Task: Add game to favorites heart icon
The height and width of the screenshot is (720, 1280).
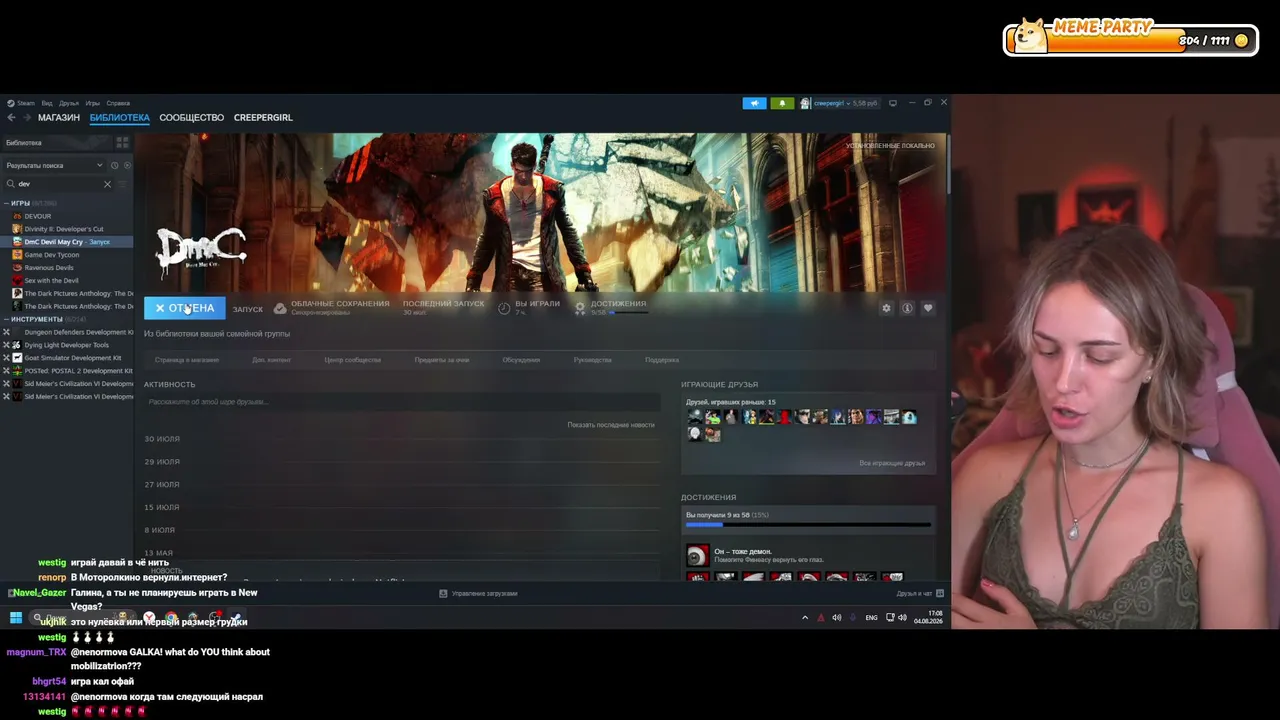Action: point(928,308)
